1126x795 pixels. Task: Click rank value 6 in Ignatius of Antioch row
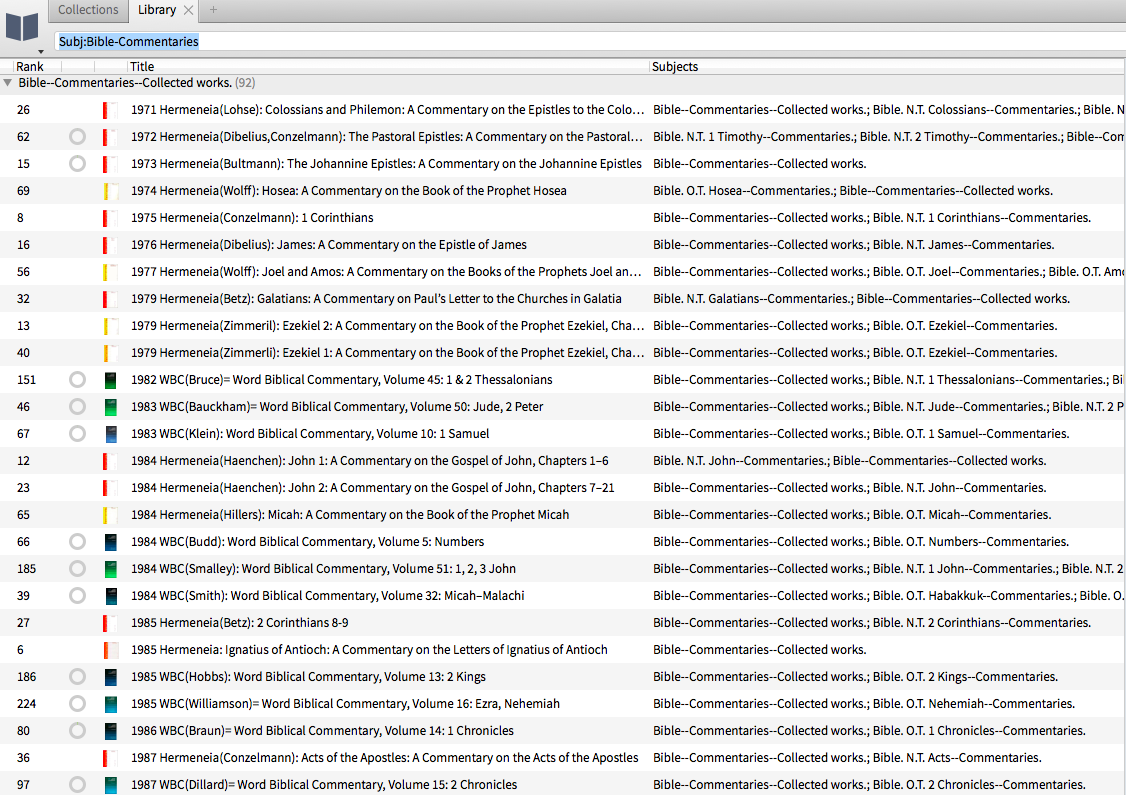pos(20,650)
